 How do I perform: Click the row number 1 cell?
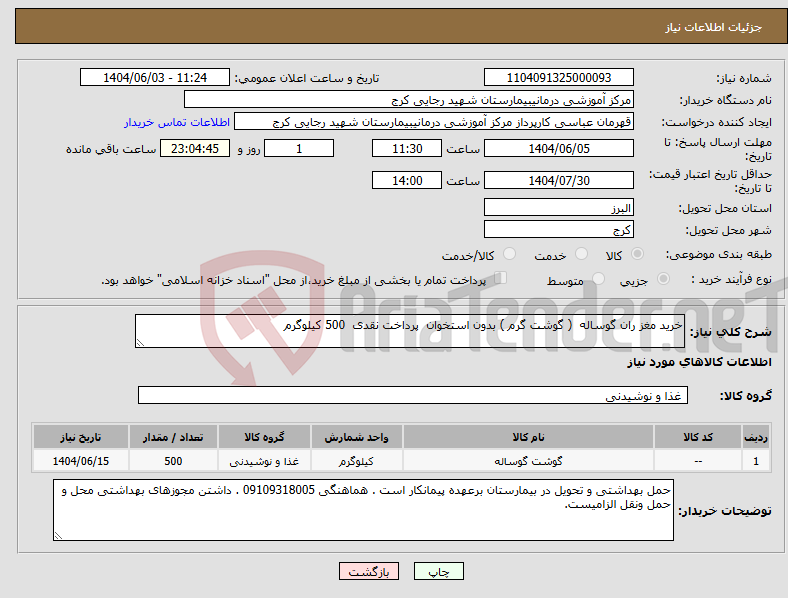[756, 461]
